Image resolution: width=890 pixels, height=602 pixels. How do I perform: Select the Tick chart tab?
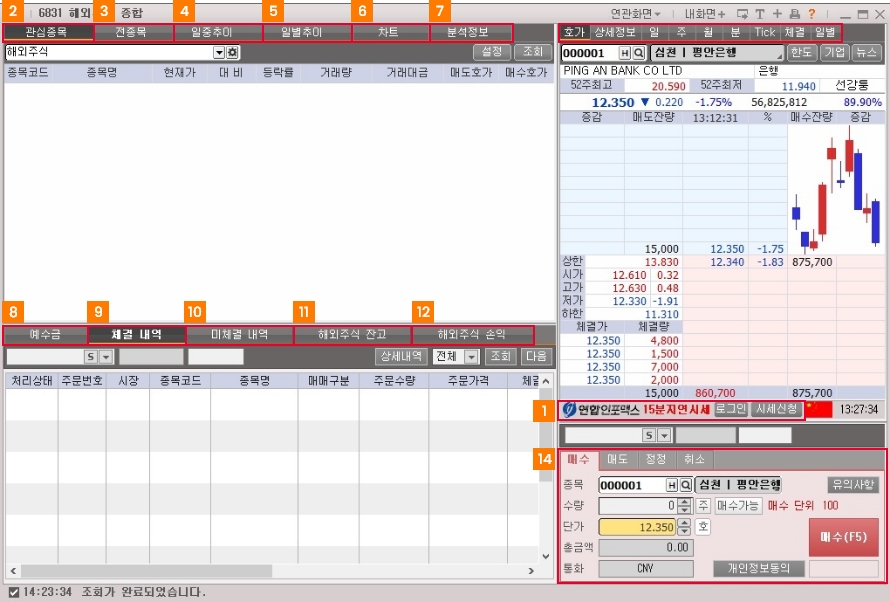(765, 32)
